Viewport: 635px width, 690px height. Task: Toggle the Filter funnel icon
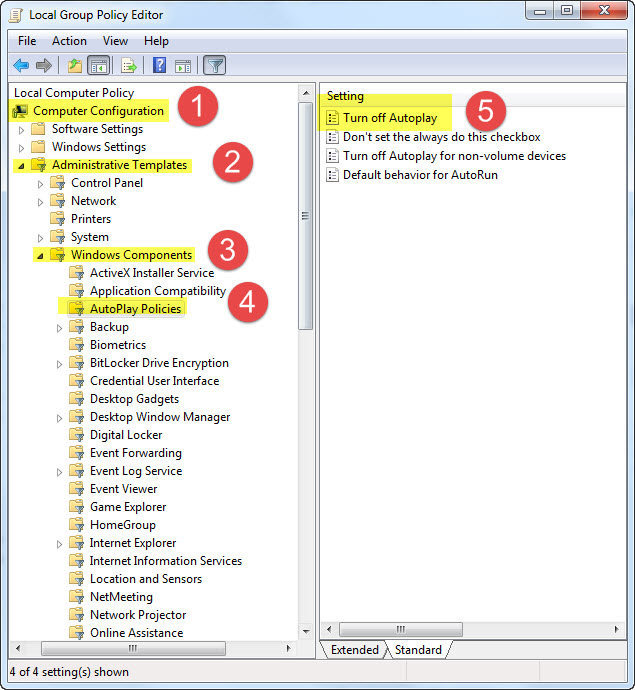point(214,66)
